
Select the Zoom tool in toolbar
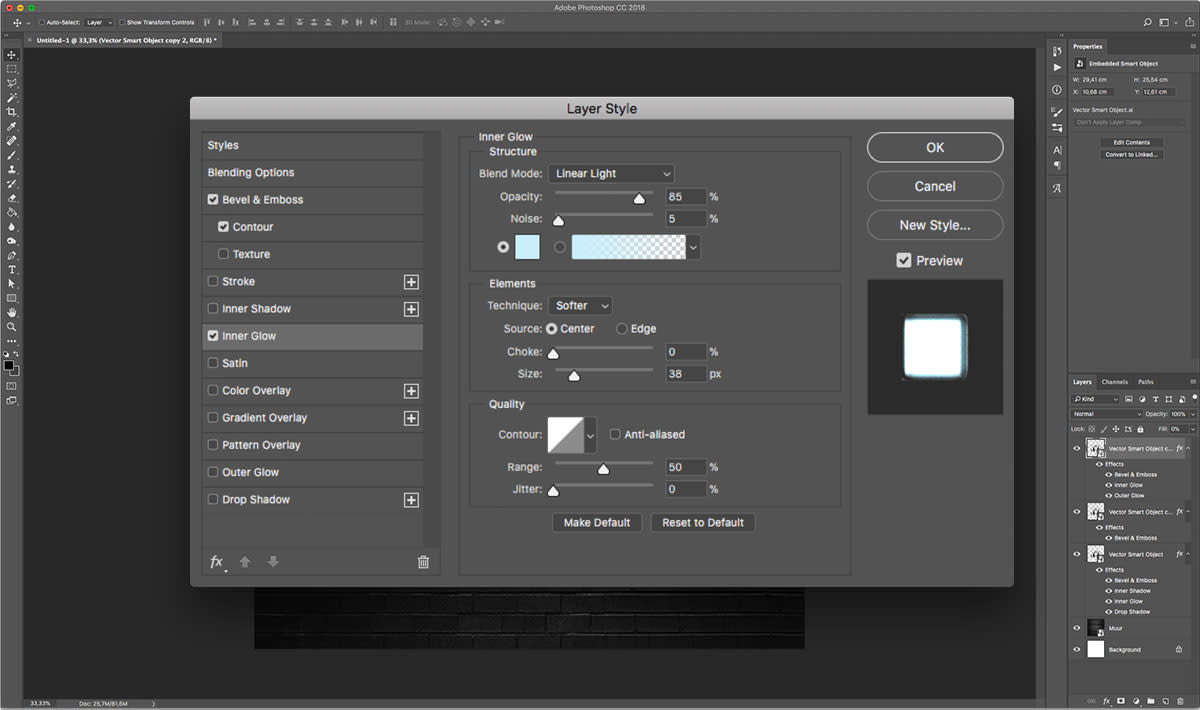(12, 327)
